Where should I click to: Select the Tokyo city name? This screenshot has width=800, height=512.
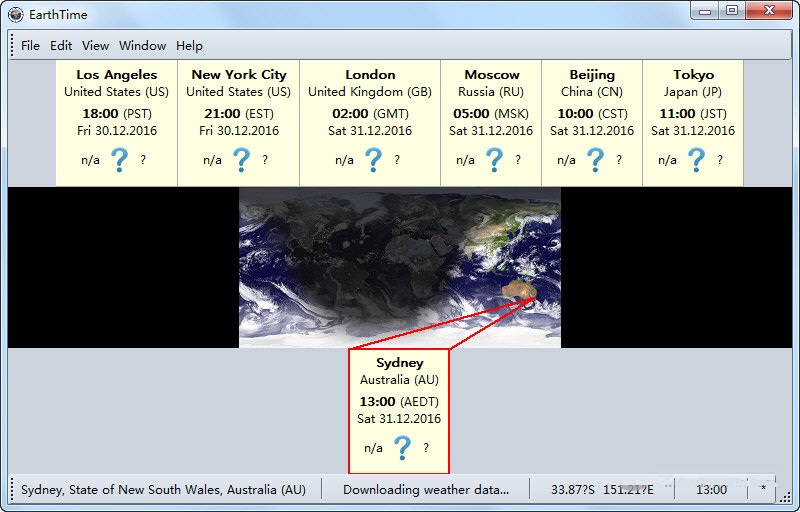[x=693, y=74]
